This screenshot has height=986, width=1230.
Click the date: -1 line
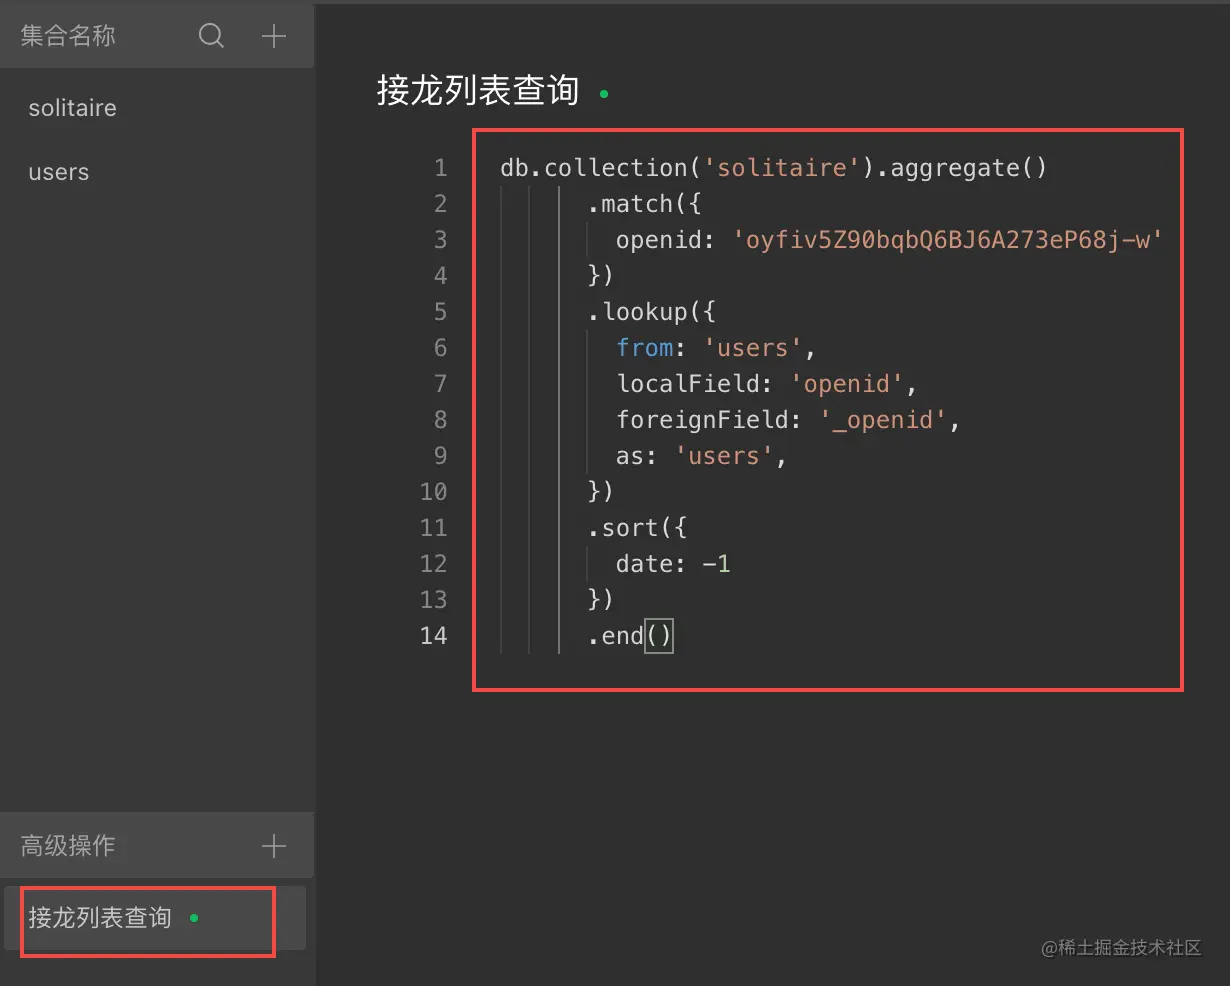point(673,564)
